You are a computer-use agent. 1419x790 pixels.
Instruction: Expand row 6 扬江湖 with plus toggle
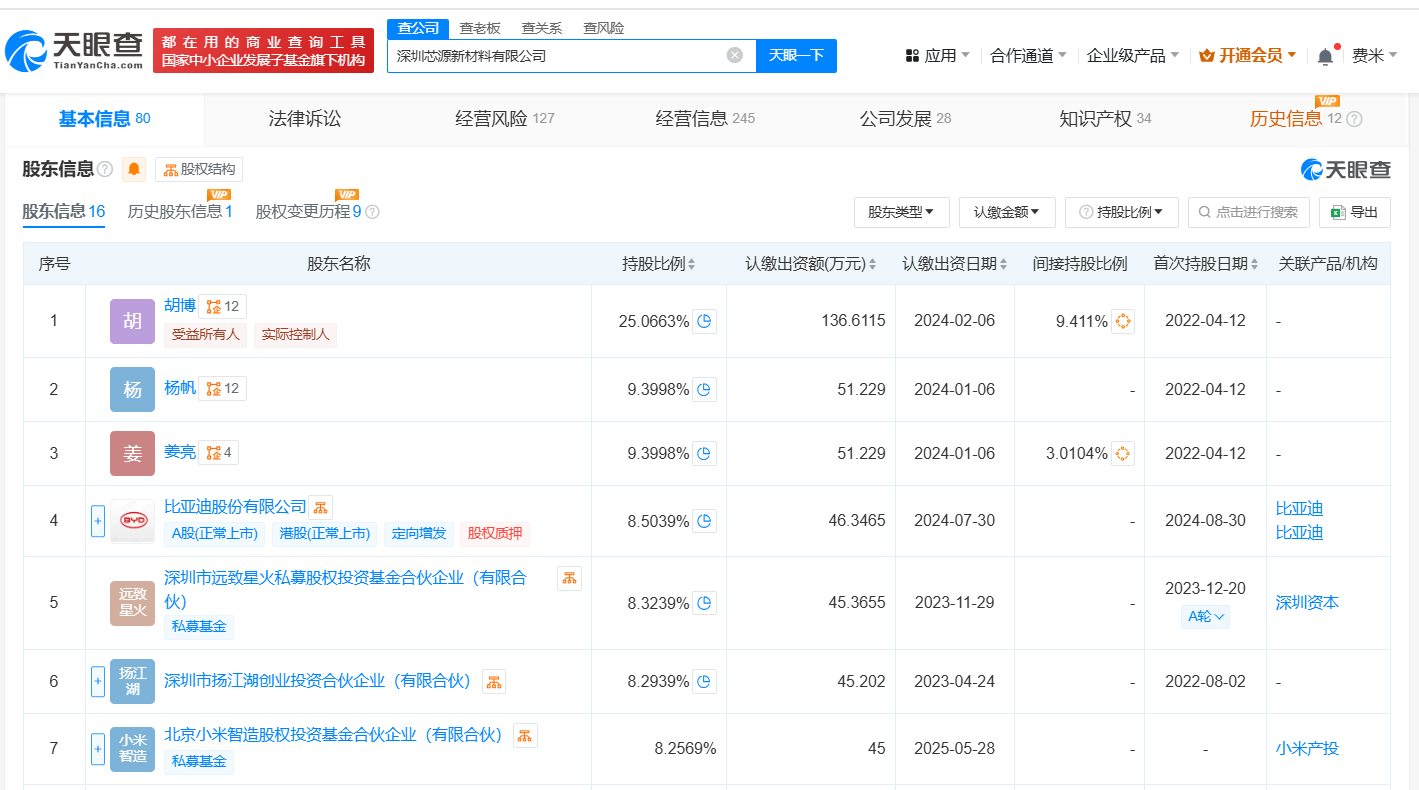pos(98,682)
